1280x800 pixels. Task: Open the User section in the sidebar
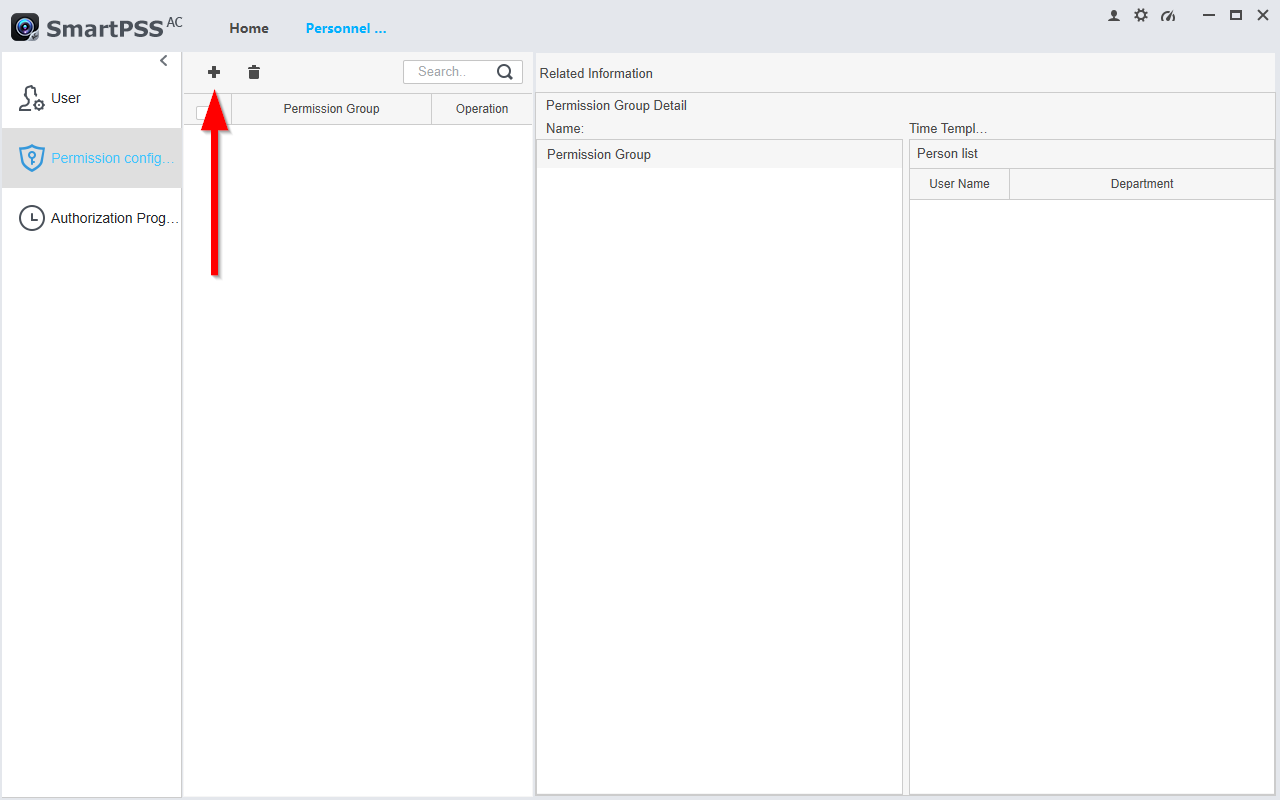coord(66,98)
